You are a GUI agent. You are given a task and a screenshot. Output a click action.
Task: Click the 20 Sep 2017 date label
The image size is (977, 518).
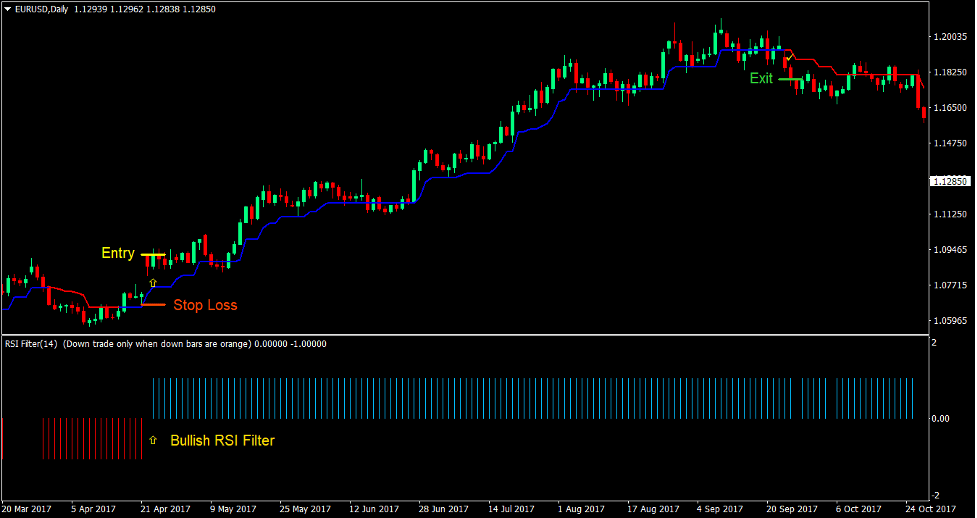[x=791, y=509]
